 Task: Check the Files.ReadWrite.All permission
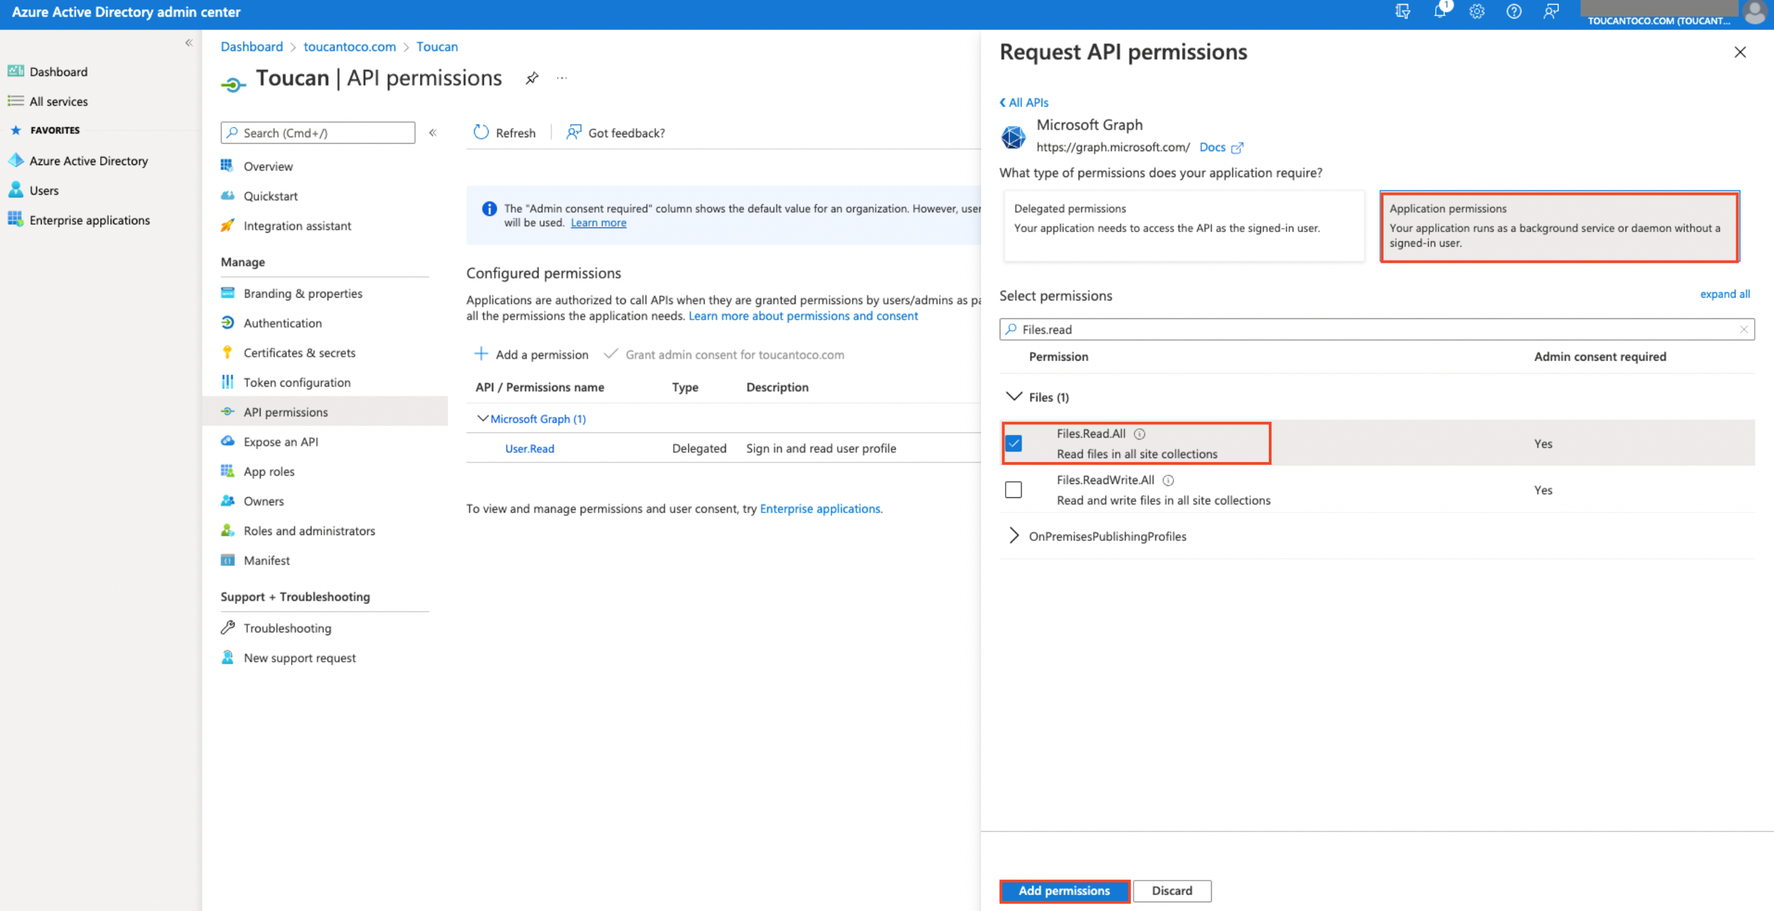pyautogui.click(x=1013, y=489)
